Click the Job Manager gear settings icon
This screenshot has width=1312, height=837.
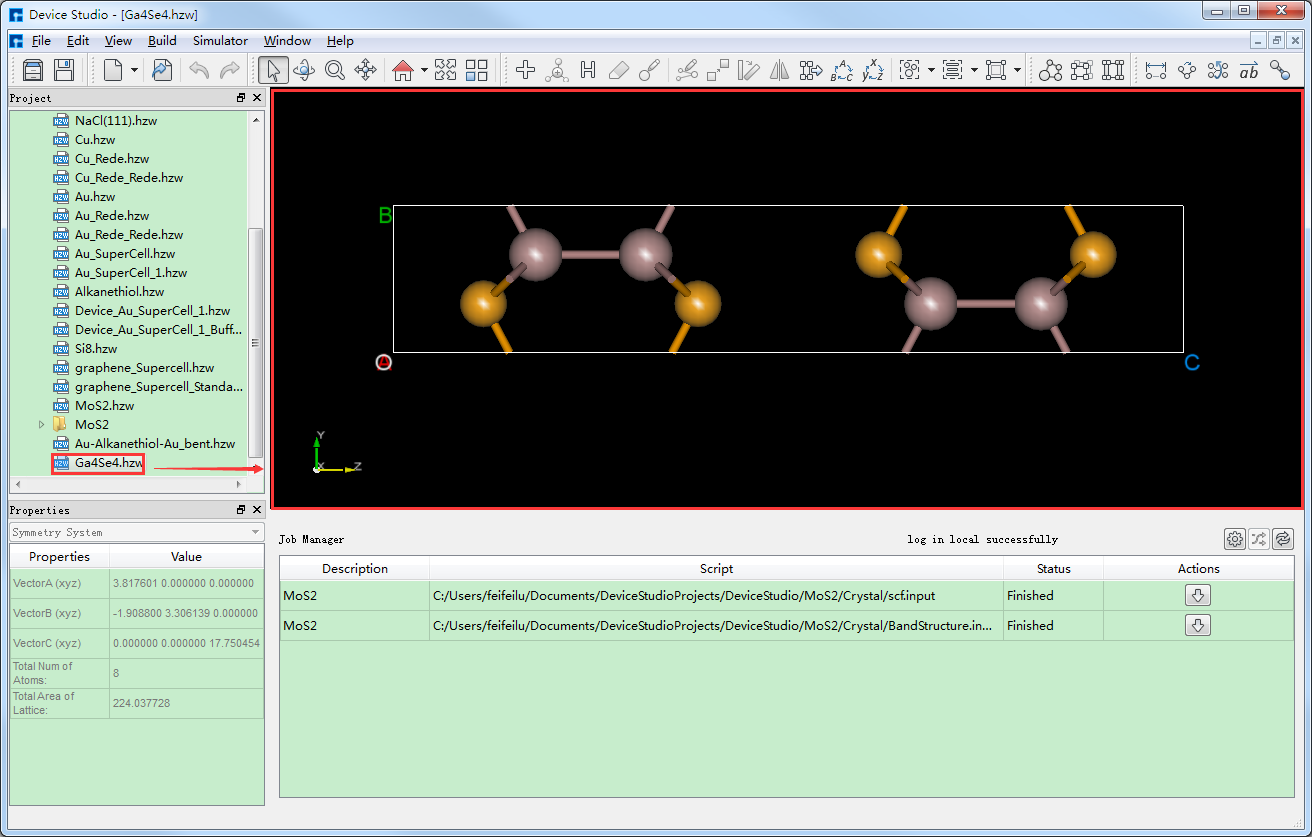point(1235,539)
